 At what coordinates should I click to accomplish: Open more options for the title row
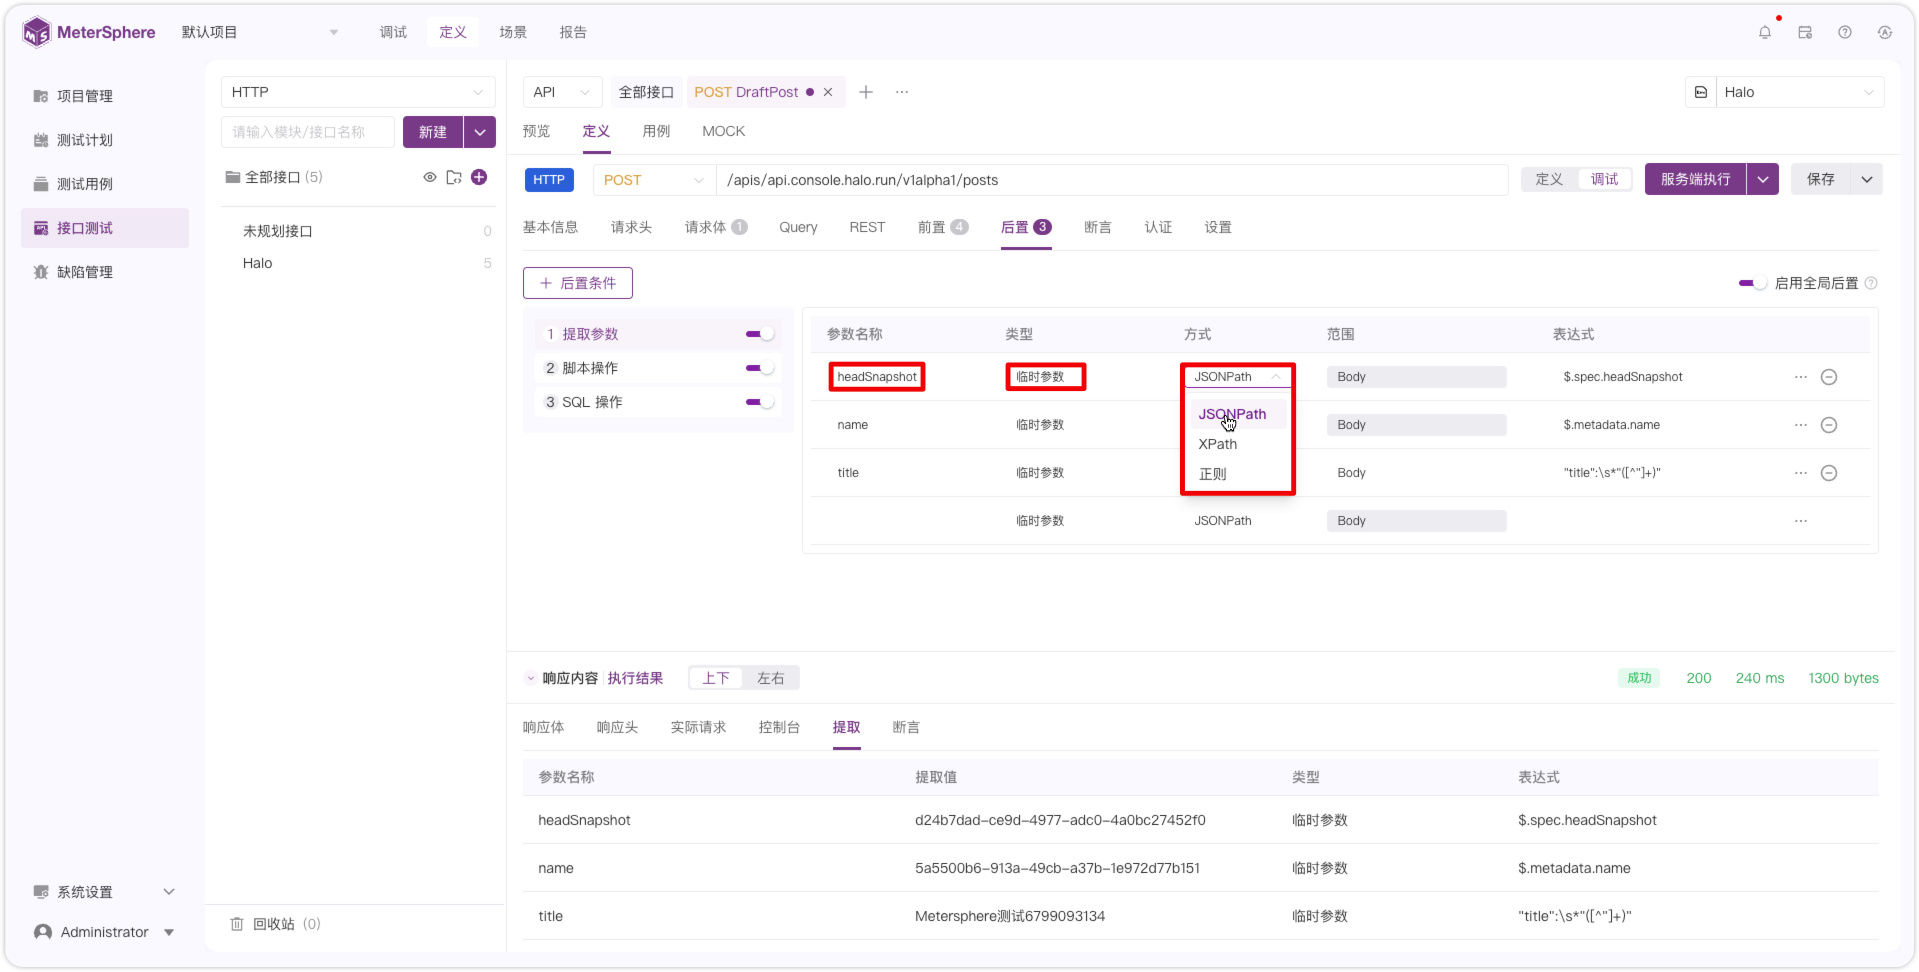click(x=1801, y=473)
